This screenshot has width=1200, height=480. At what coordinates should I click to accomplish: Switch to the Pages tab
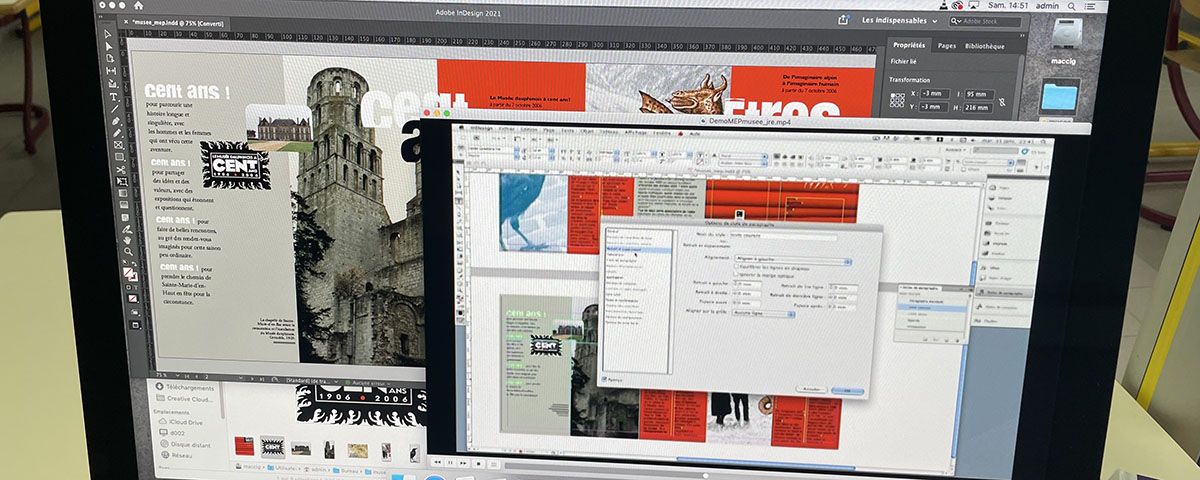pyautogui.click(x=946, y=46)
